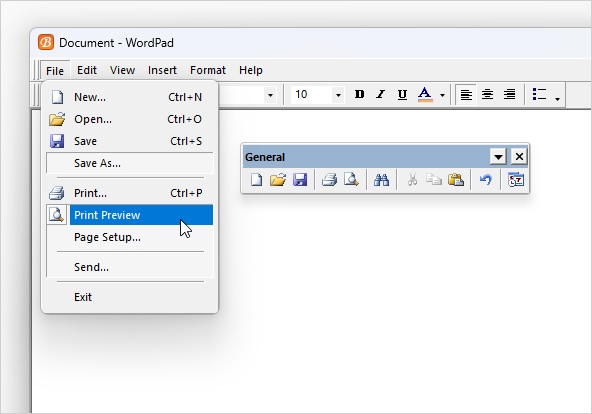Choose Save from File menu
This screenshot has width=592, height=414.
[x=130, y=141]
